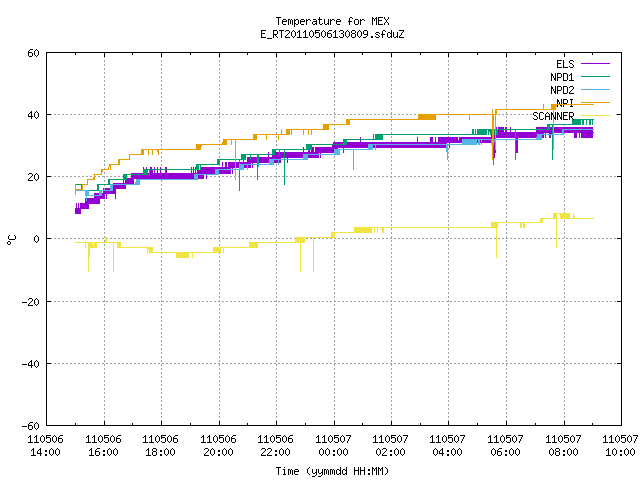Click the x-axis tick 110507 04:00
Viewport: 640px width, 480px height.
(448, 446)
